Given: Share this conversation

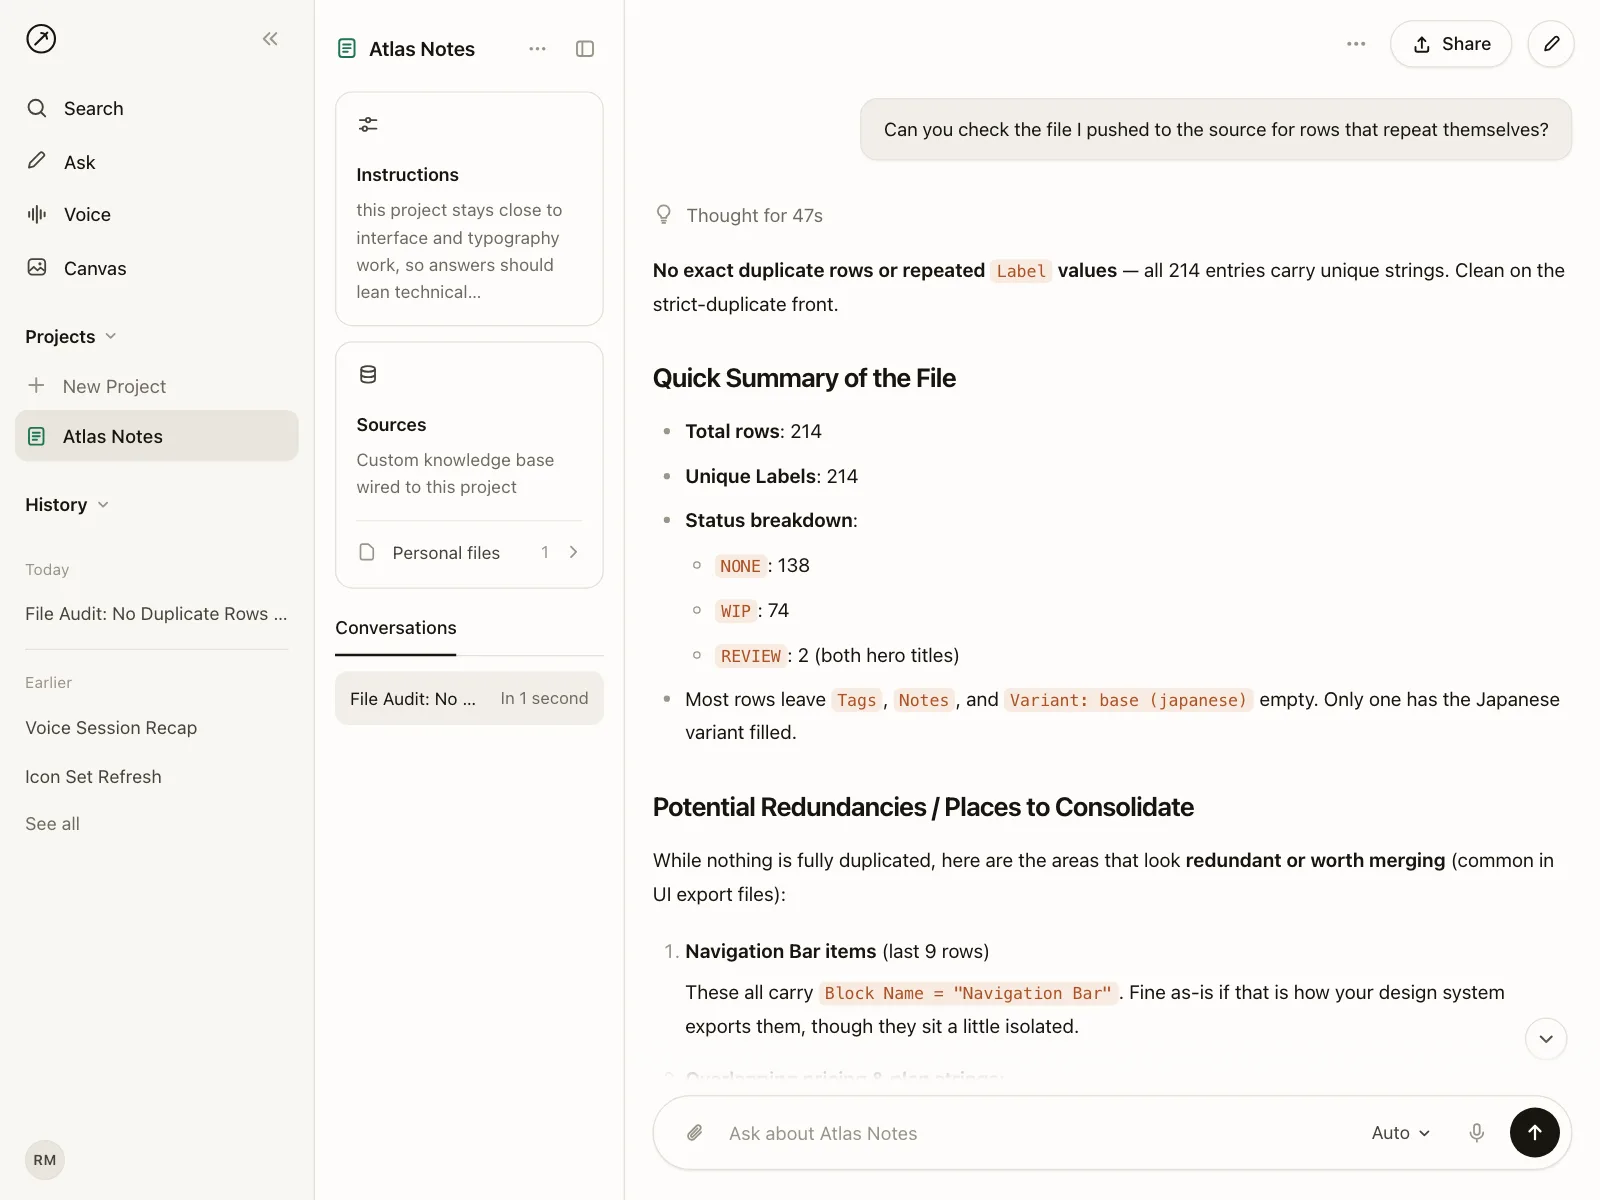Looking at the screenshot, I should pyautogui.click(x=1451, y=44).
